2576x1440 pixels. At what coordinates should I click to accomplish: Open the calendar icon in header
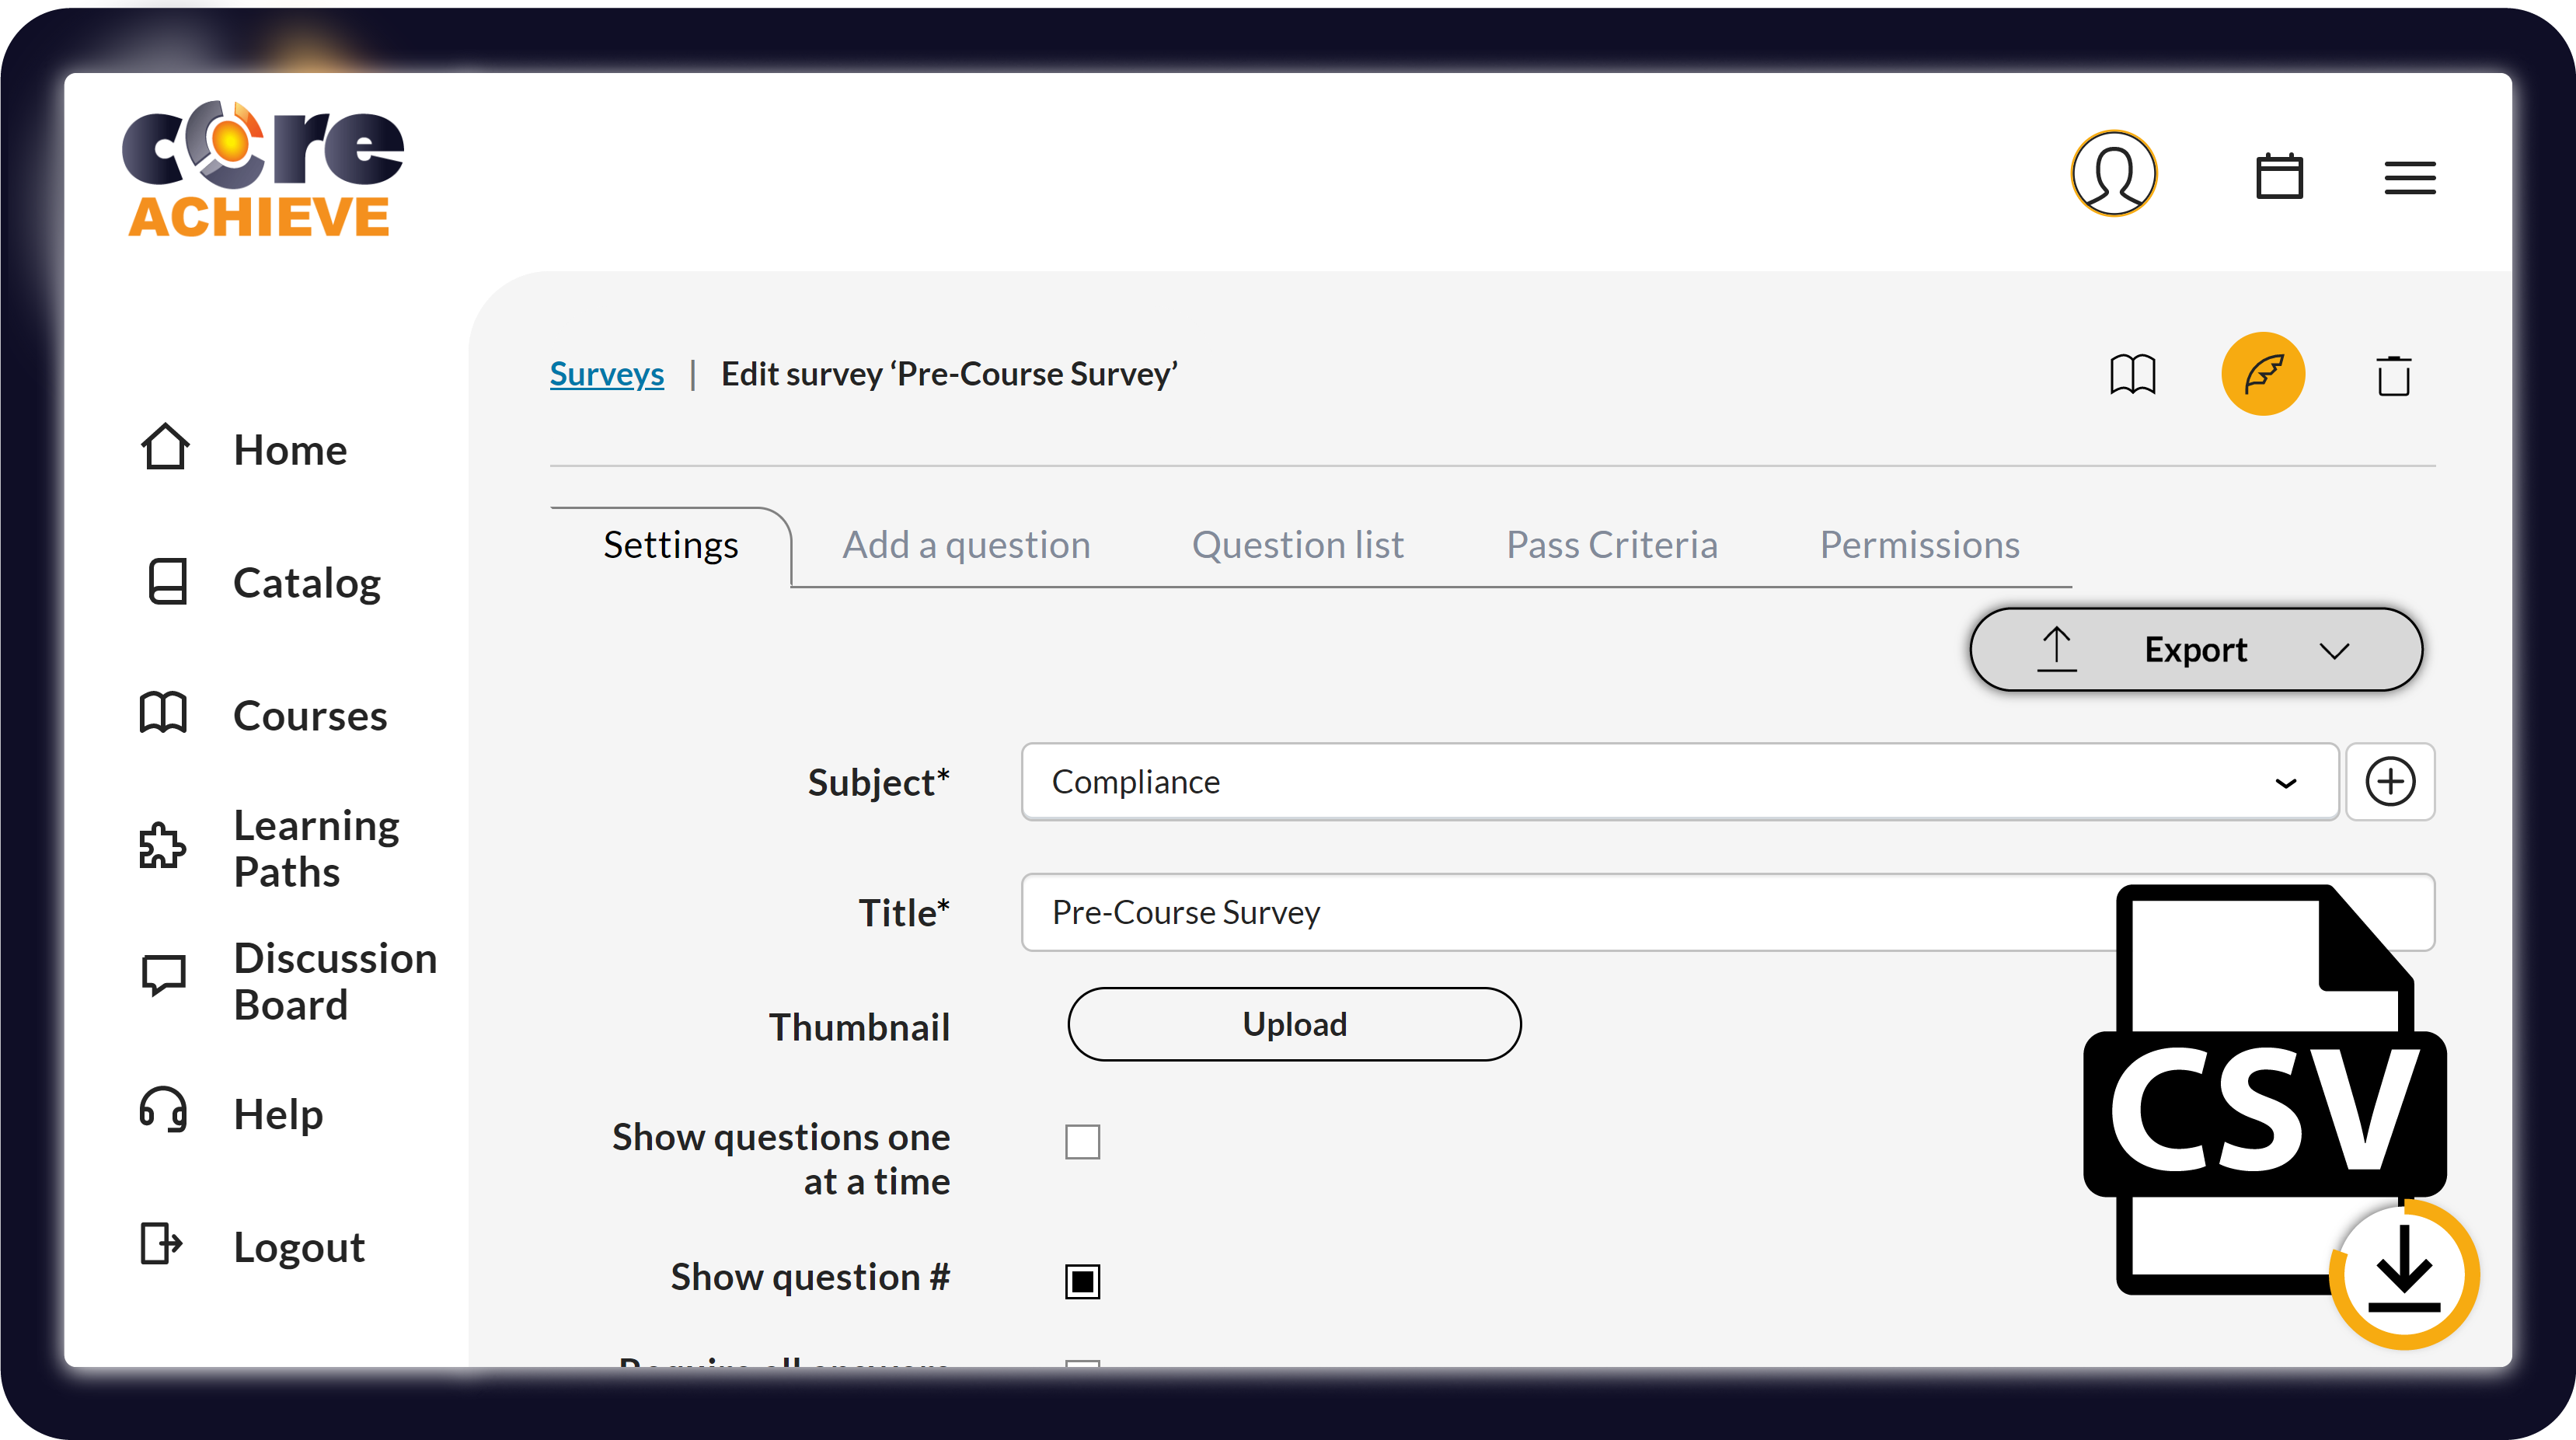[x=2279, y=176]
